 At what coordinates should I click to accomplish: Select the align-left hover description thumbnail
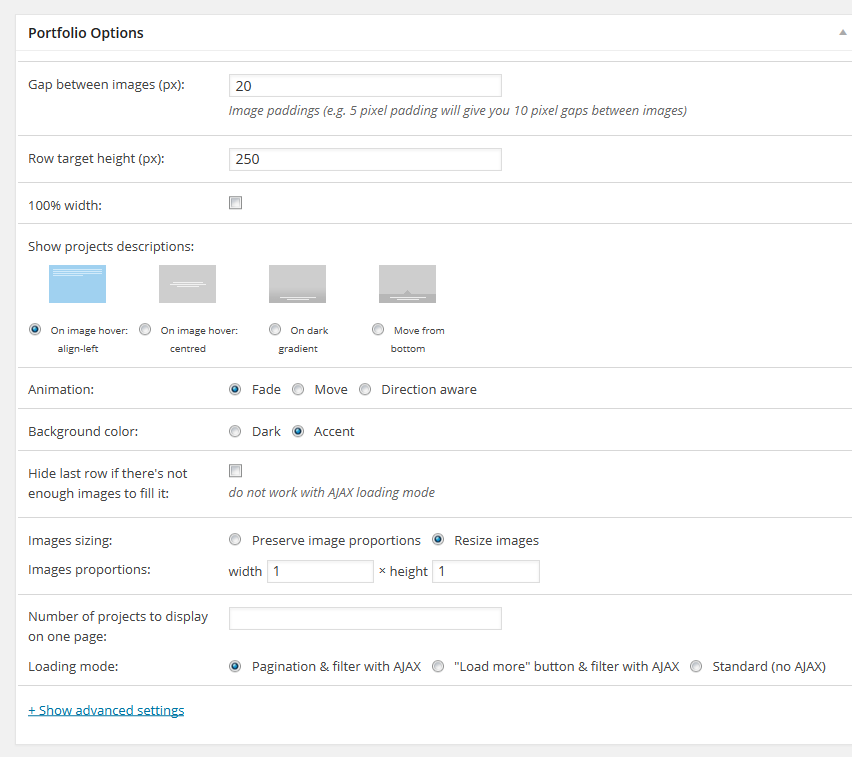click(77, 284)
